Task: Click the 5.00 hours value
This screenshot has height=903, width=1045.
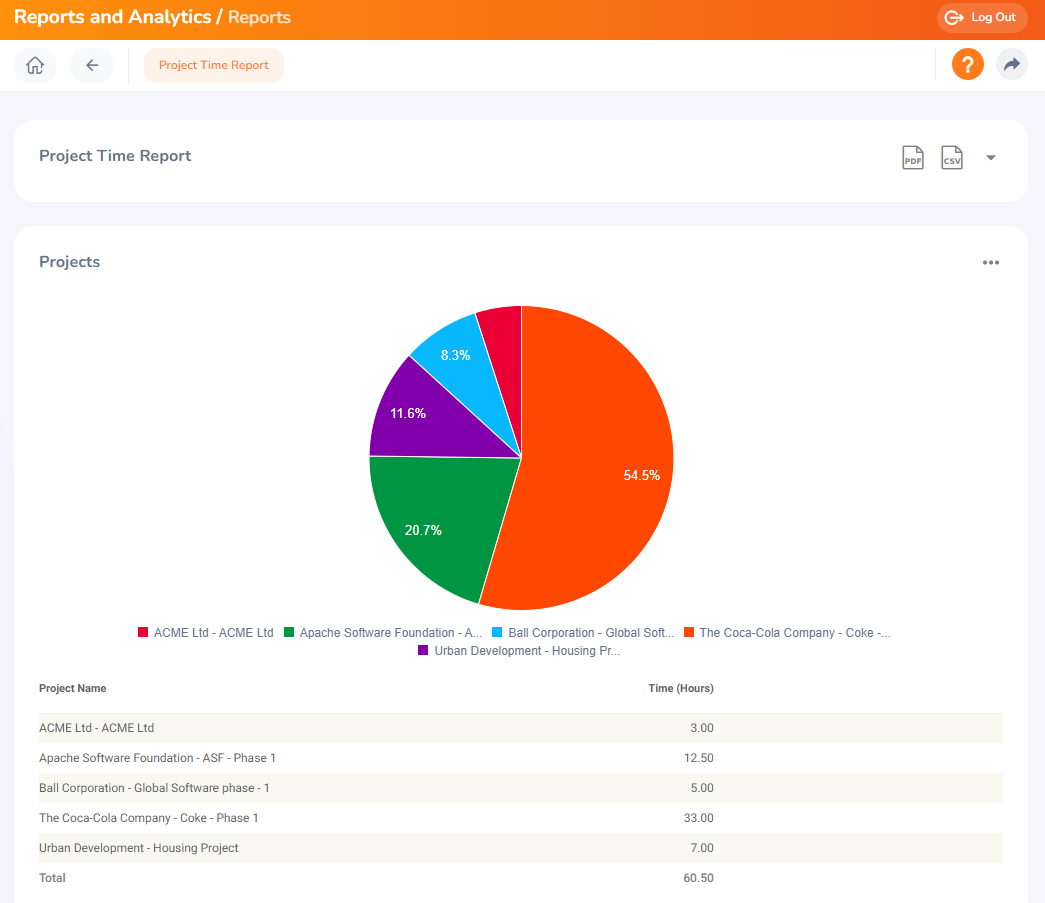Action: [x=702, y=788]
